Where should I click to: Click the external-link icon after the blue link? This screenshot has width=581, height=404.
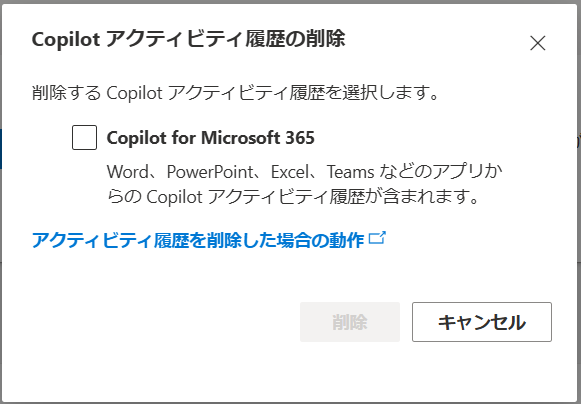coord(378,238)
